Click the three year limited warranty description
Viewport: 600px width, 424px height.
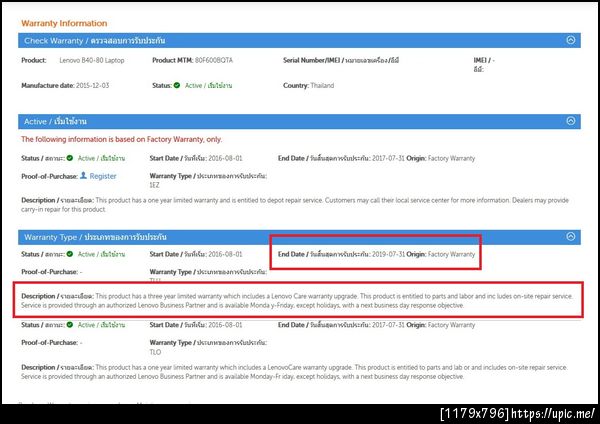pos(297,301)
